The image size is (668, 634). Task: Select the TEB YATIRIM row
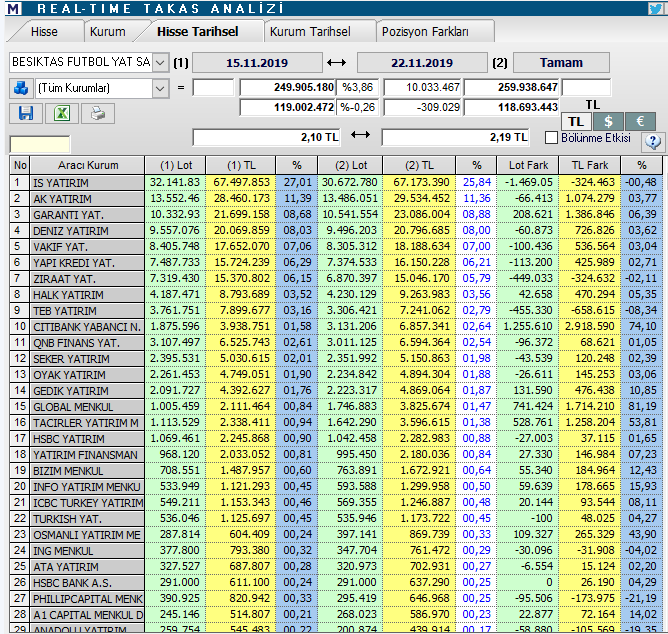[x=336, y=311]
